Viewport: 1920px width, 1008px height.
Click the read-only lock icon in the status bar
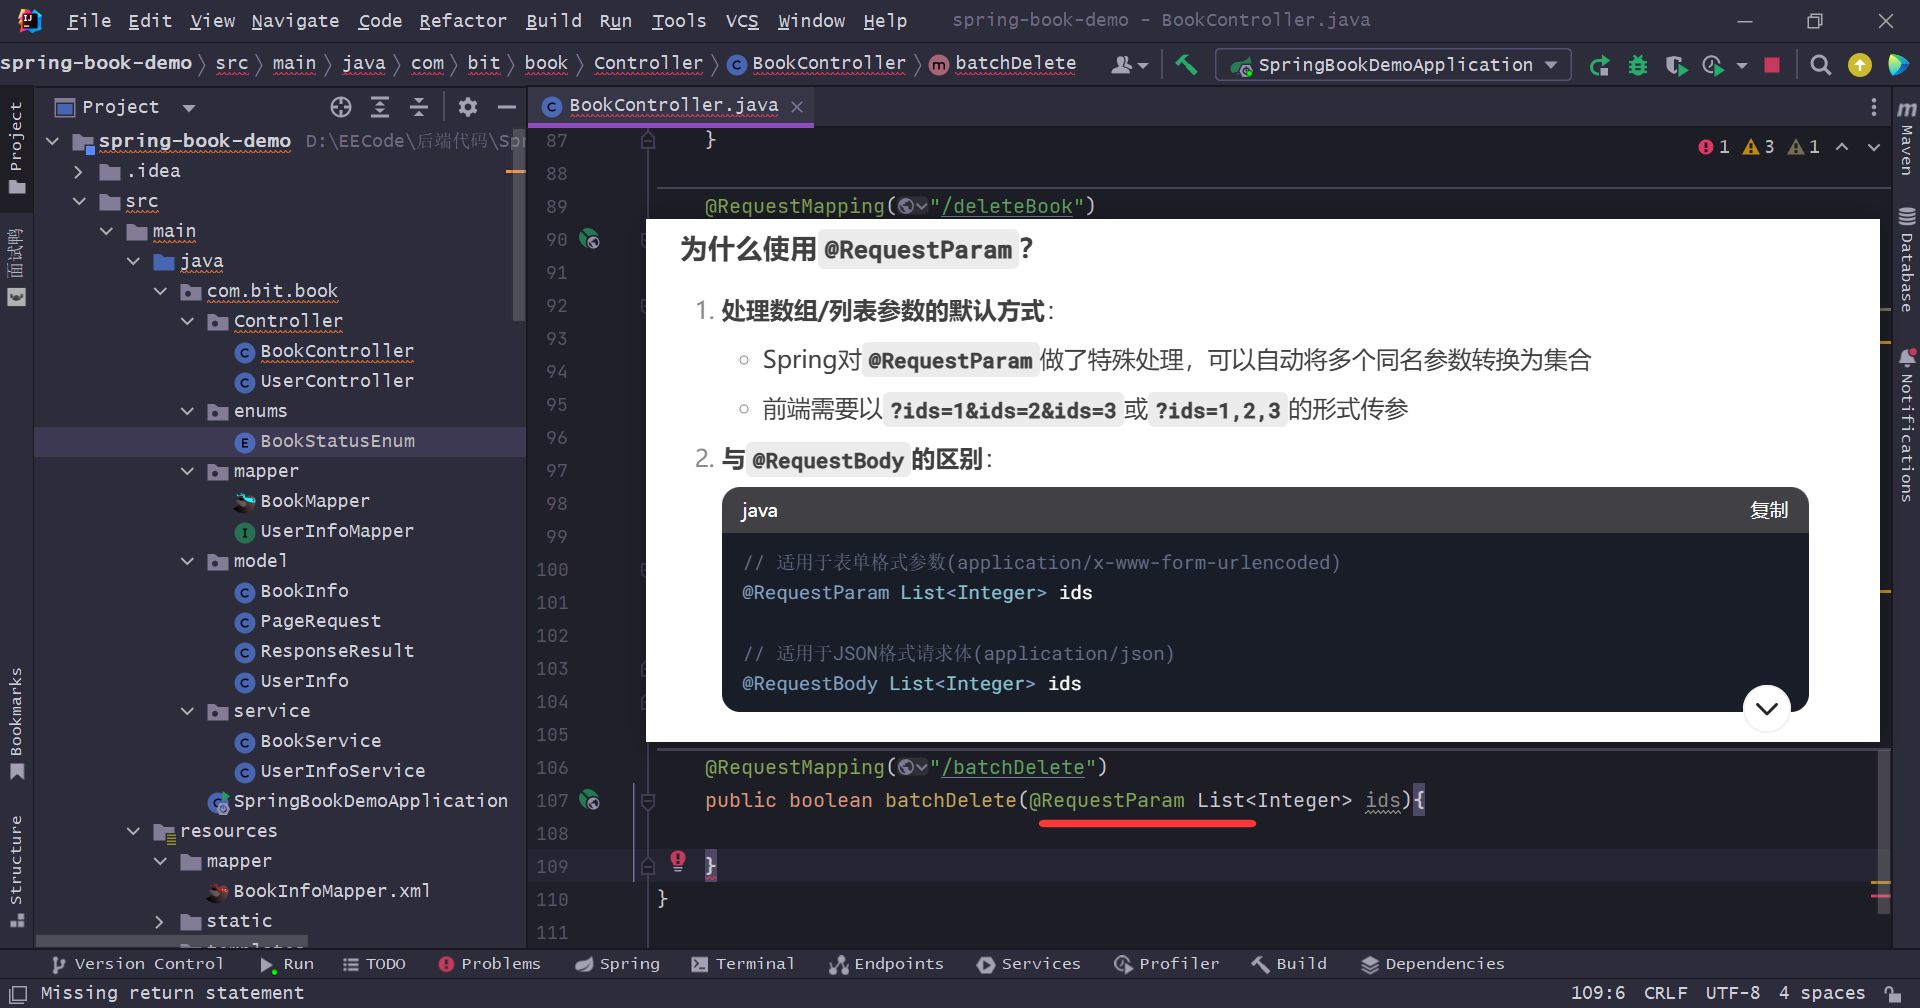coord(1892,993)
